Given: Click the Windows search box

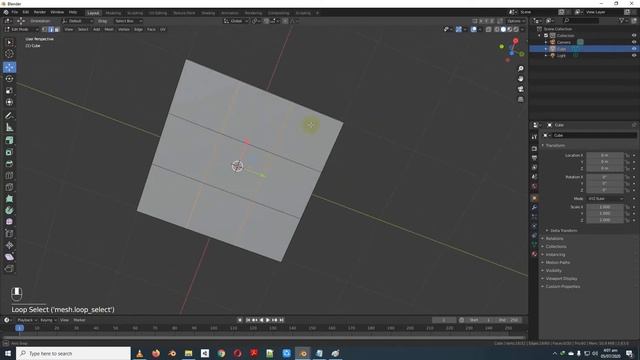Looking at the screenshot, I should point(73,353).
